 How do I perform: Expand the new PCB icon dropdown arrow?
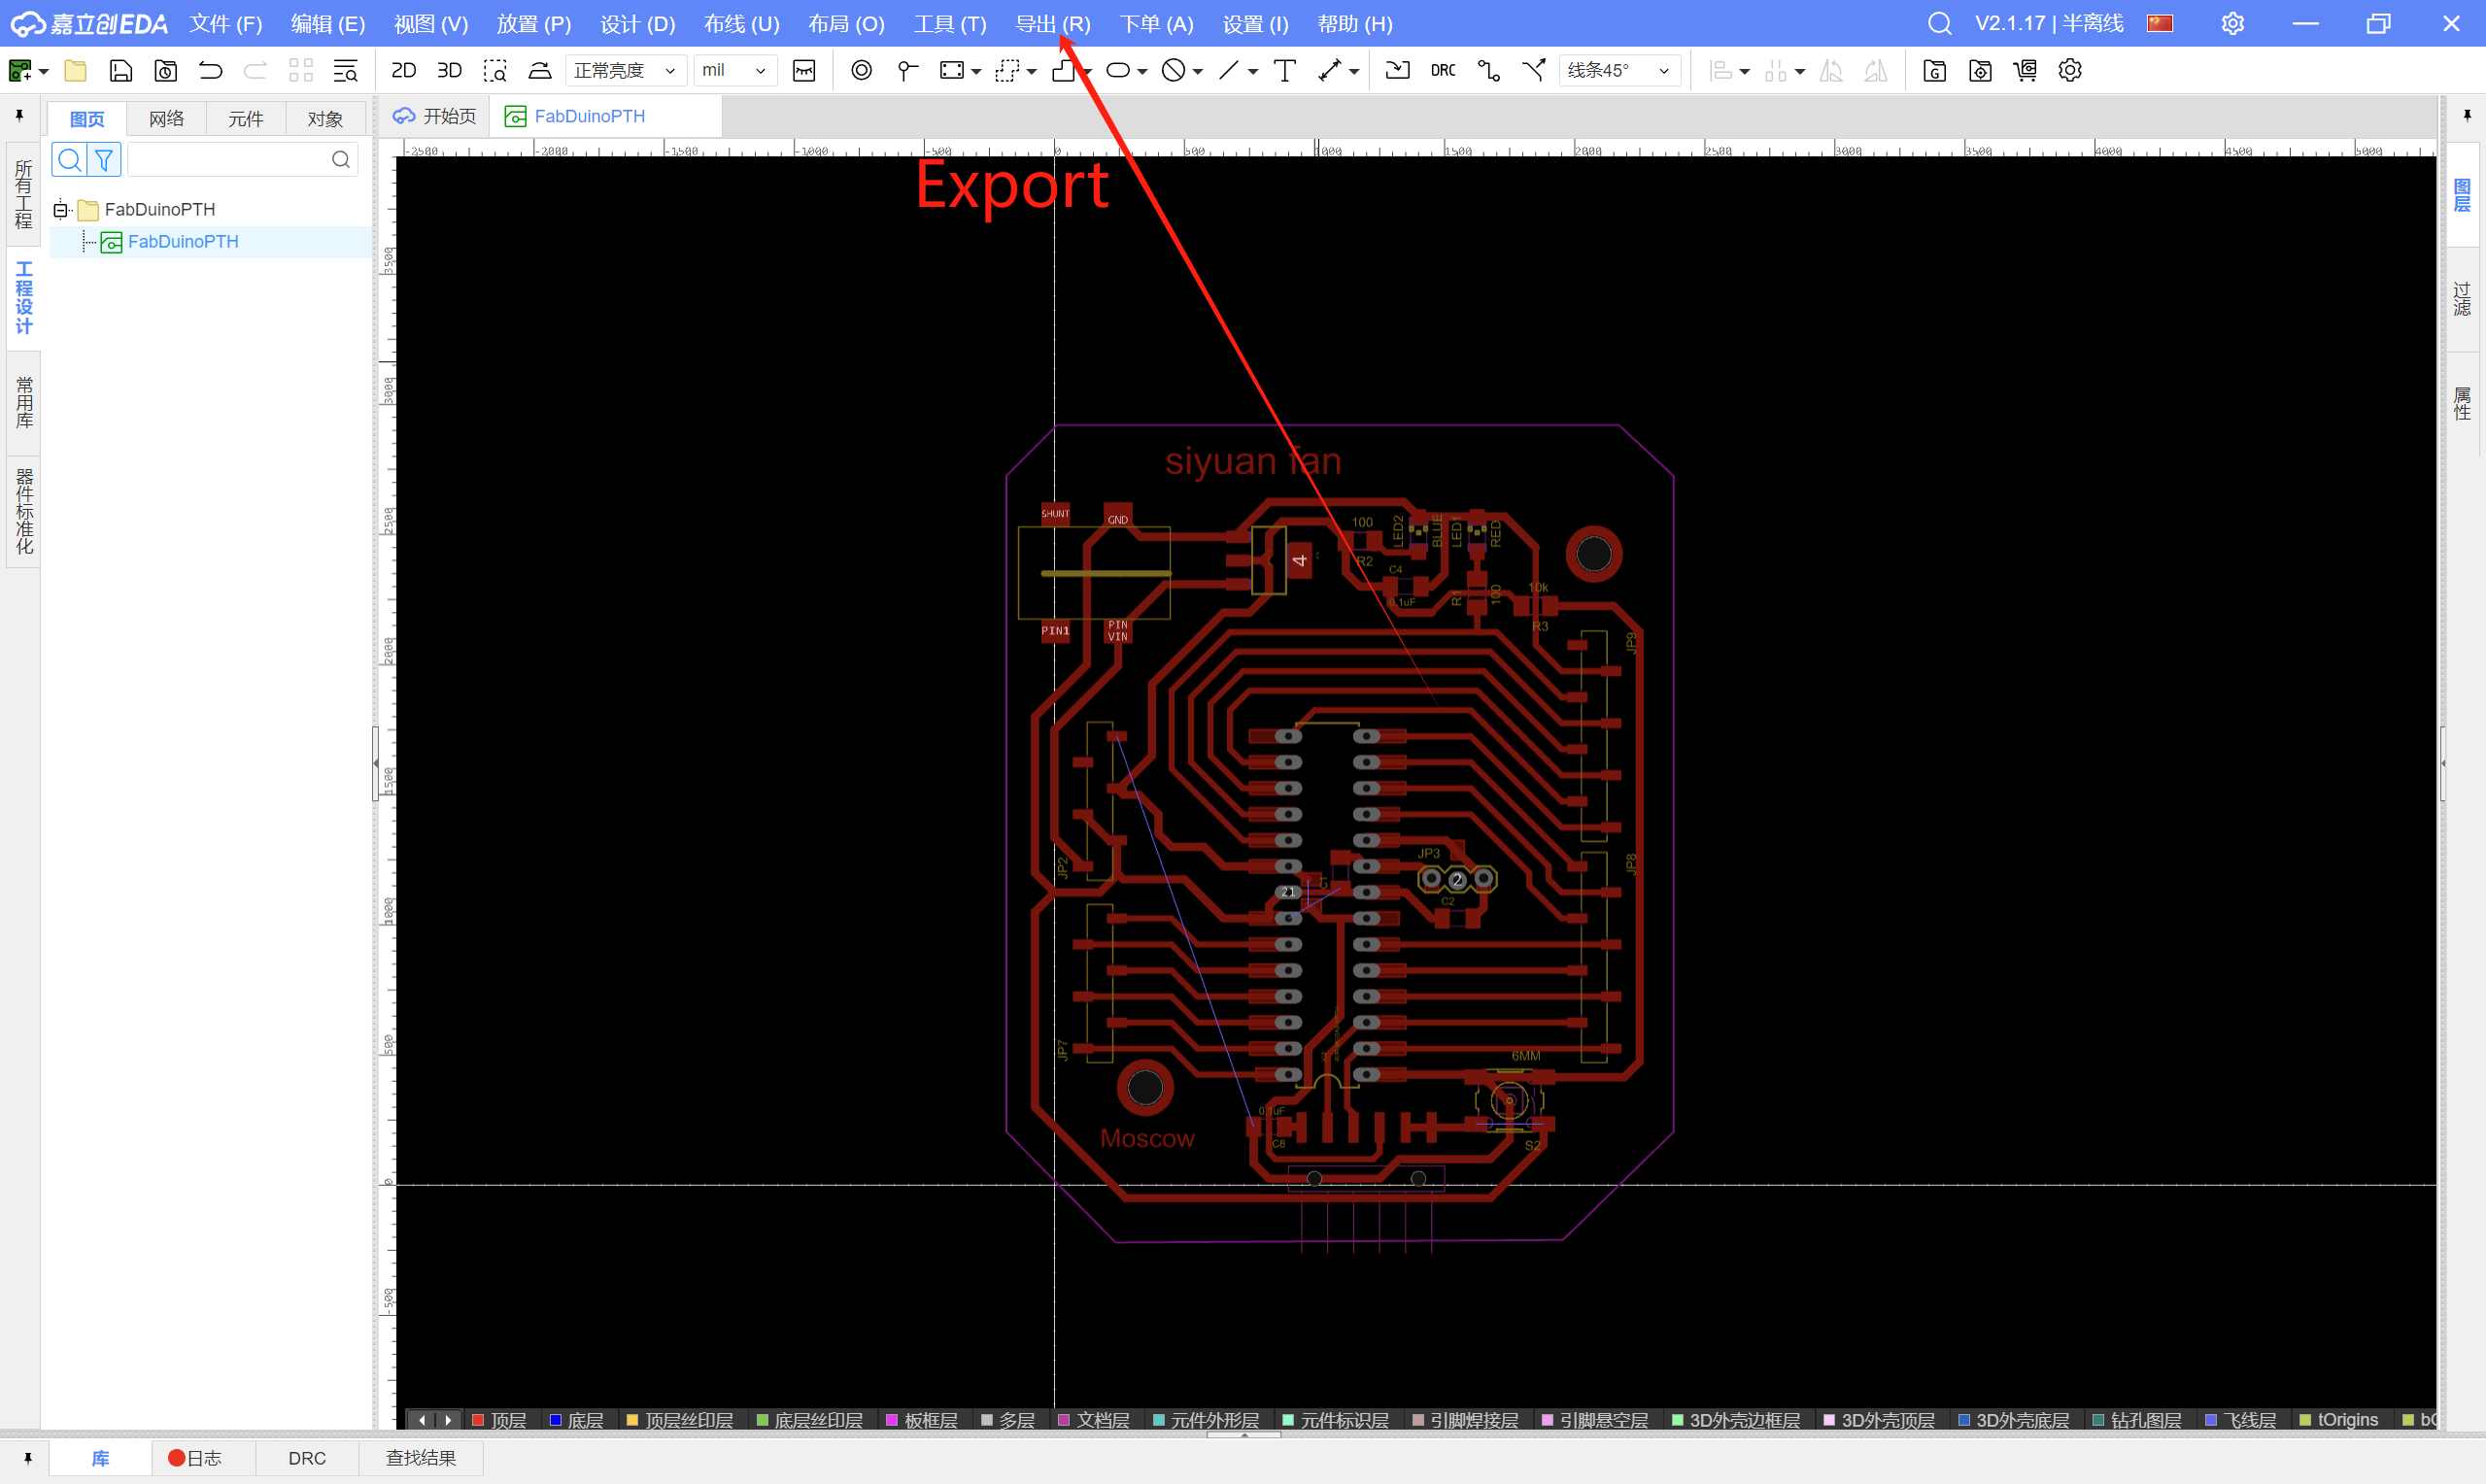tap(43, 72)
